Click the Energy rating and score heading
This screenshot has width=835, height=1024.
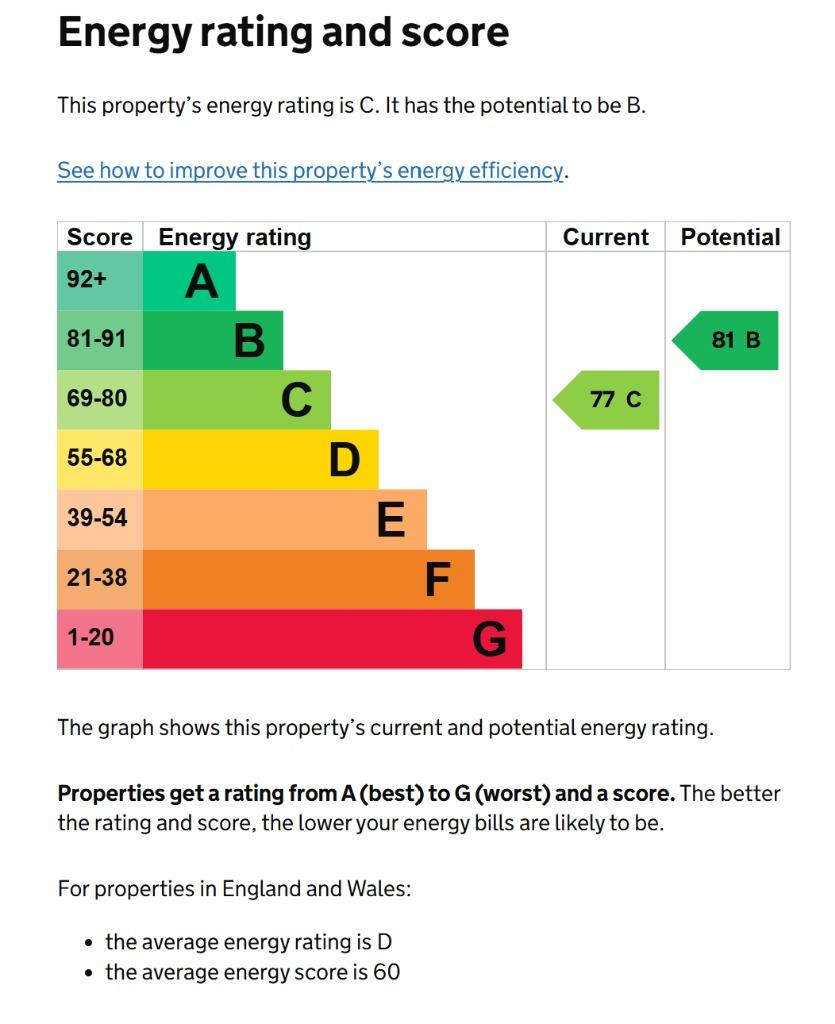283,33
